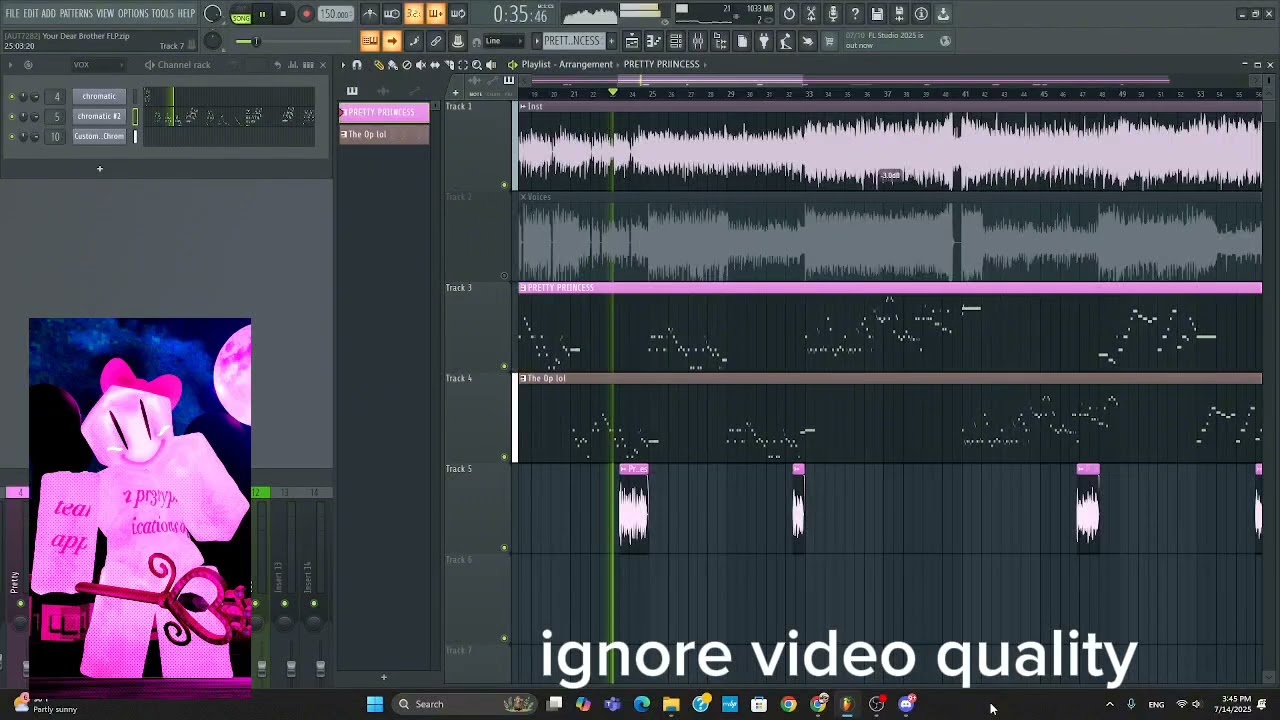Click the hat-shaped stamp icon in toolbar

click(457, 41)
